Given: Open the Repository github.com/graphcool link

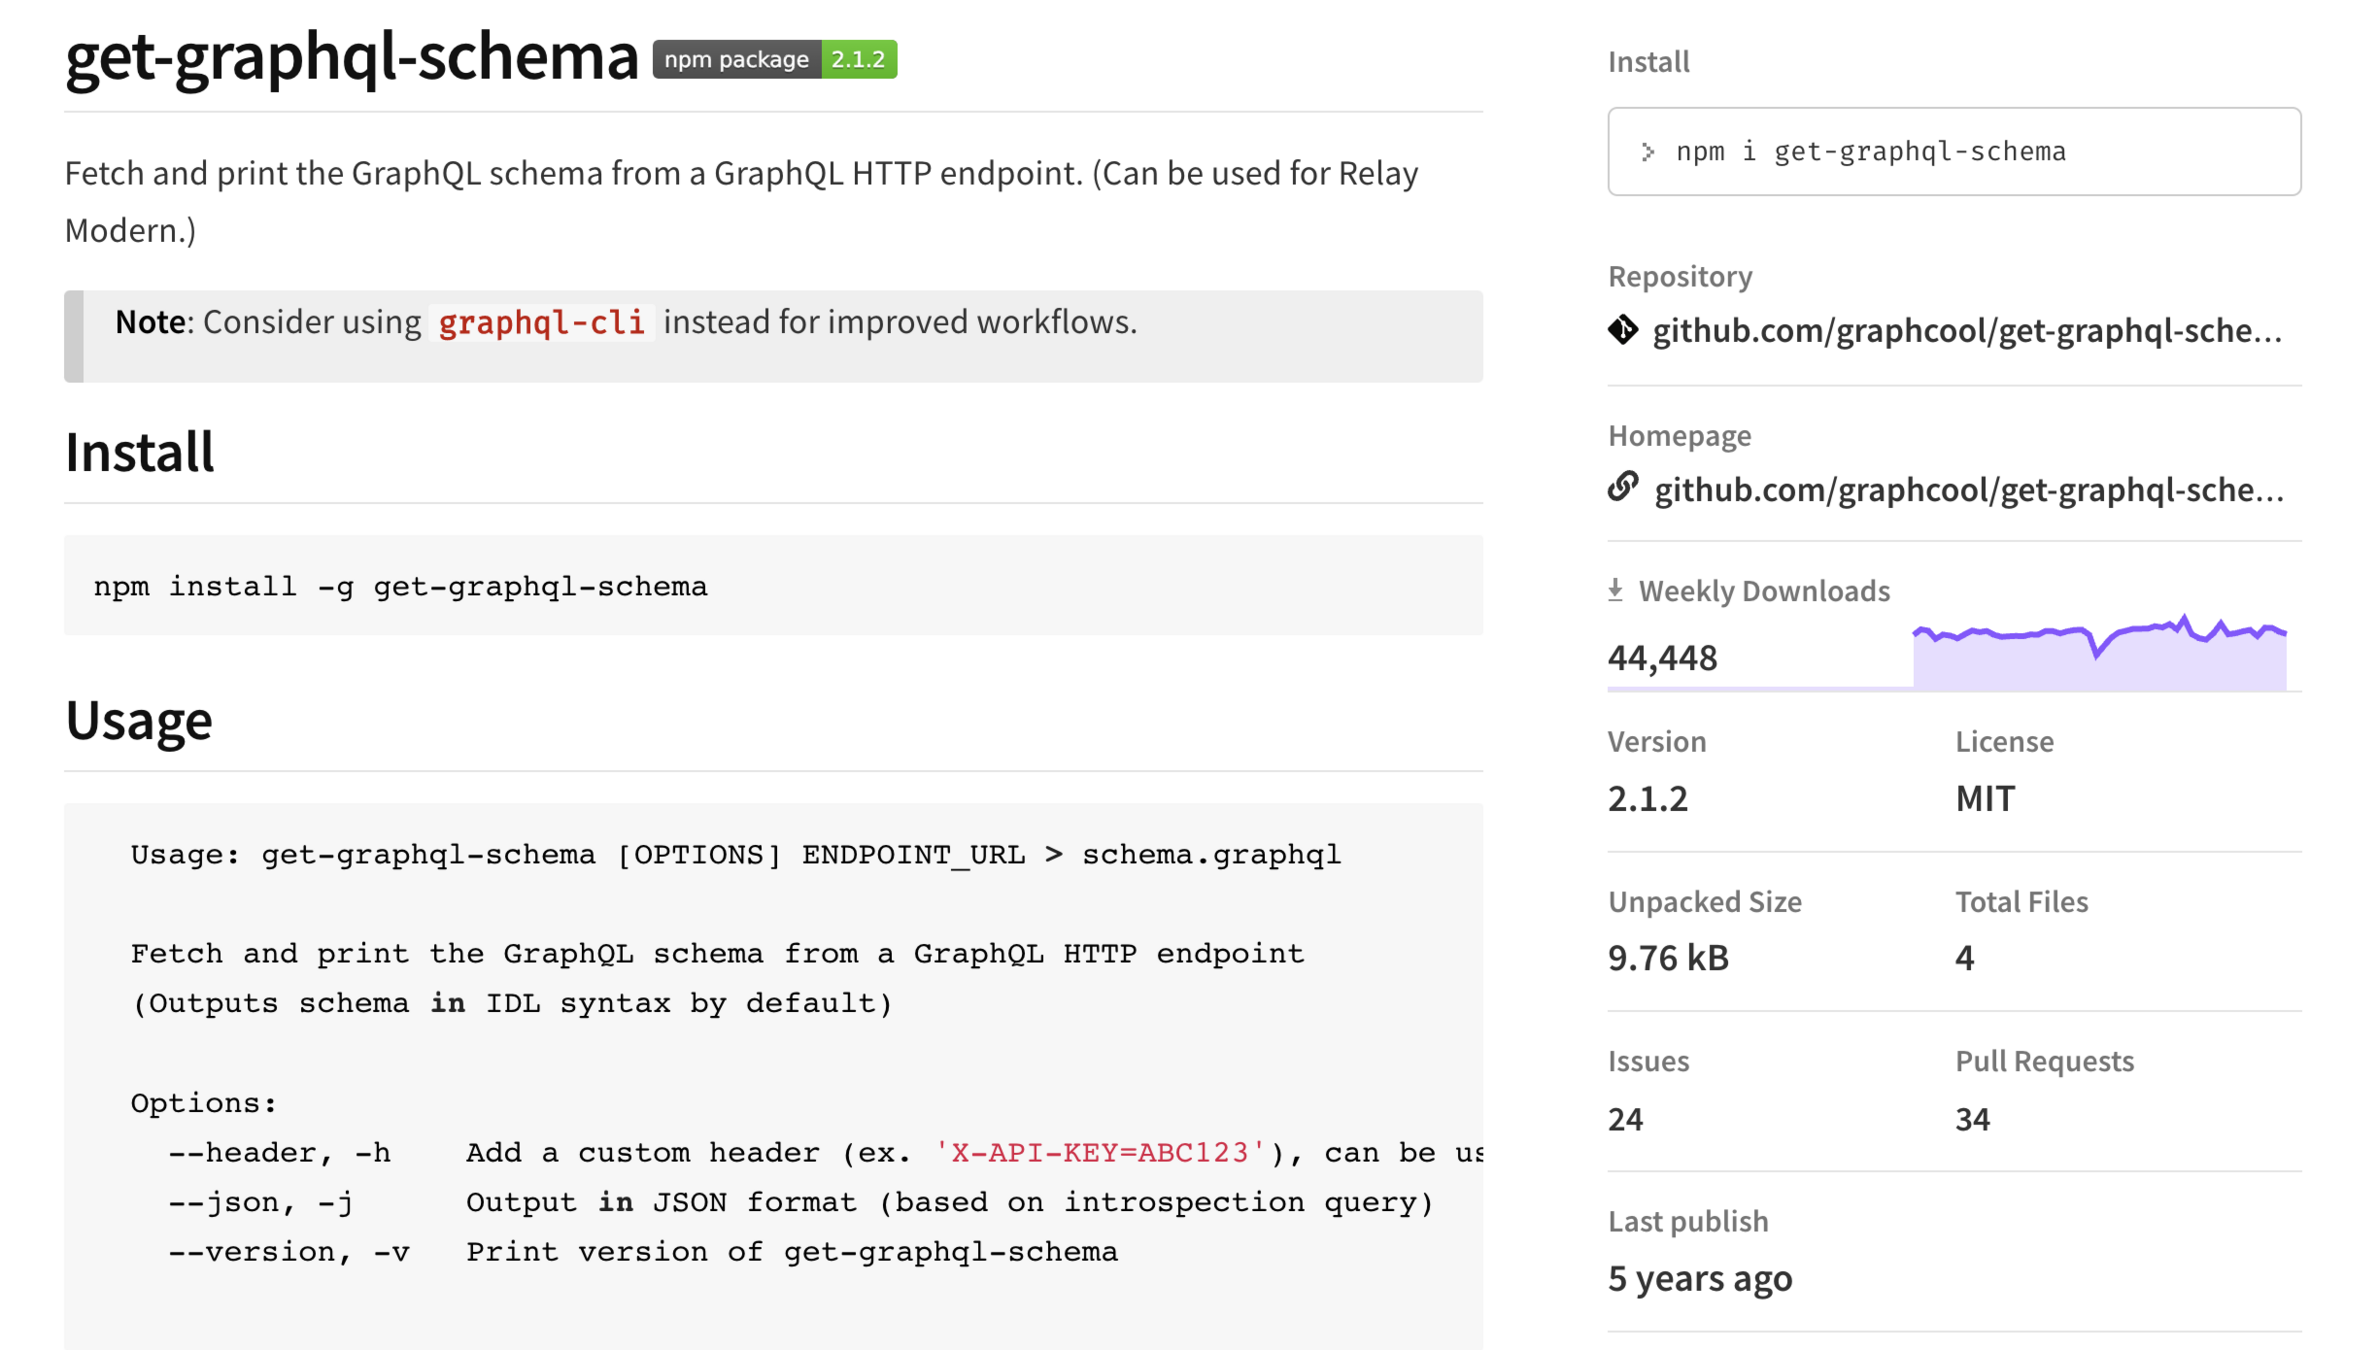Looking at the screenshot, I should tap(1966, 330).
